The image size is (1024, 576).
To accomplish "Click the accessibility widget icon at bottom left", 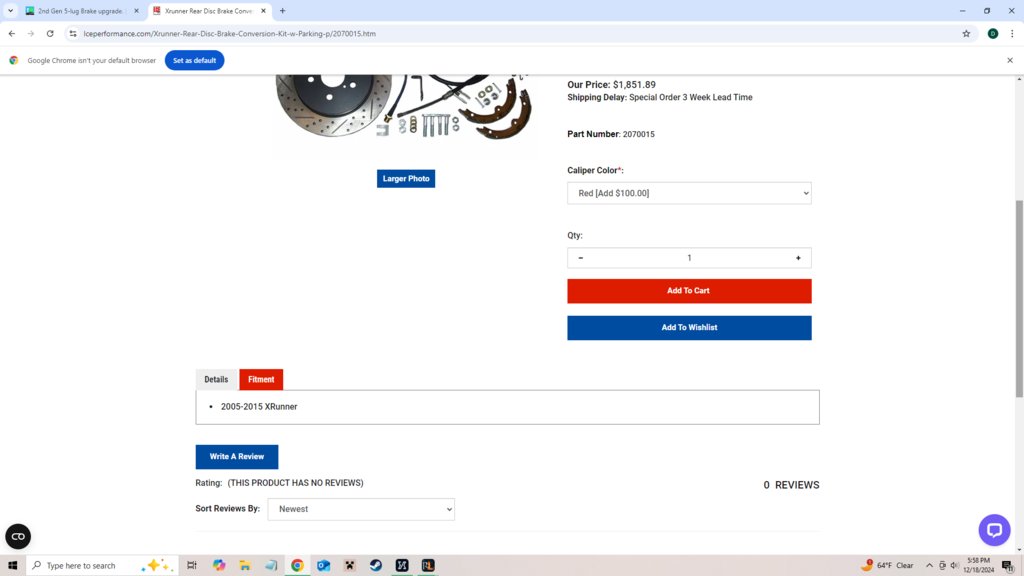I will coord(18,536).
